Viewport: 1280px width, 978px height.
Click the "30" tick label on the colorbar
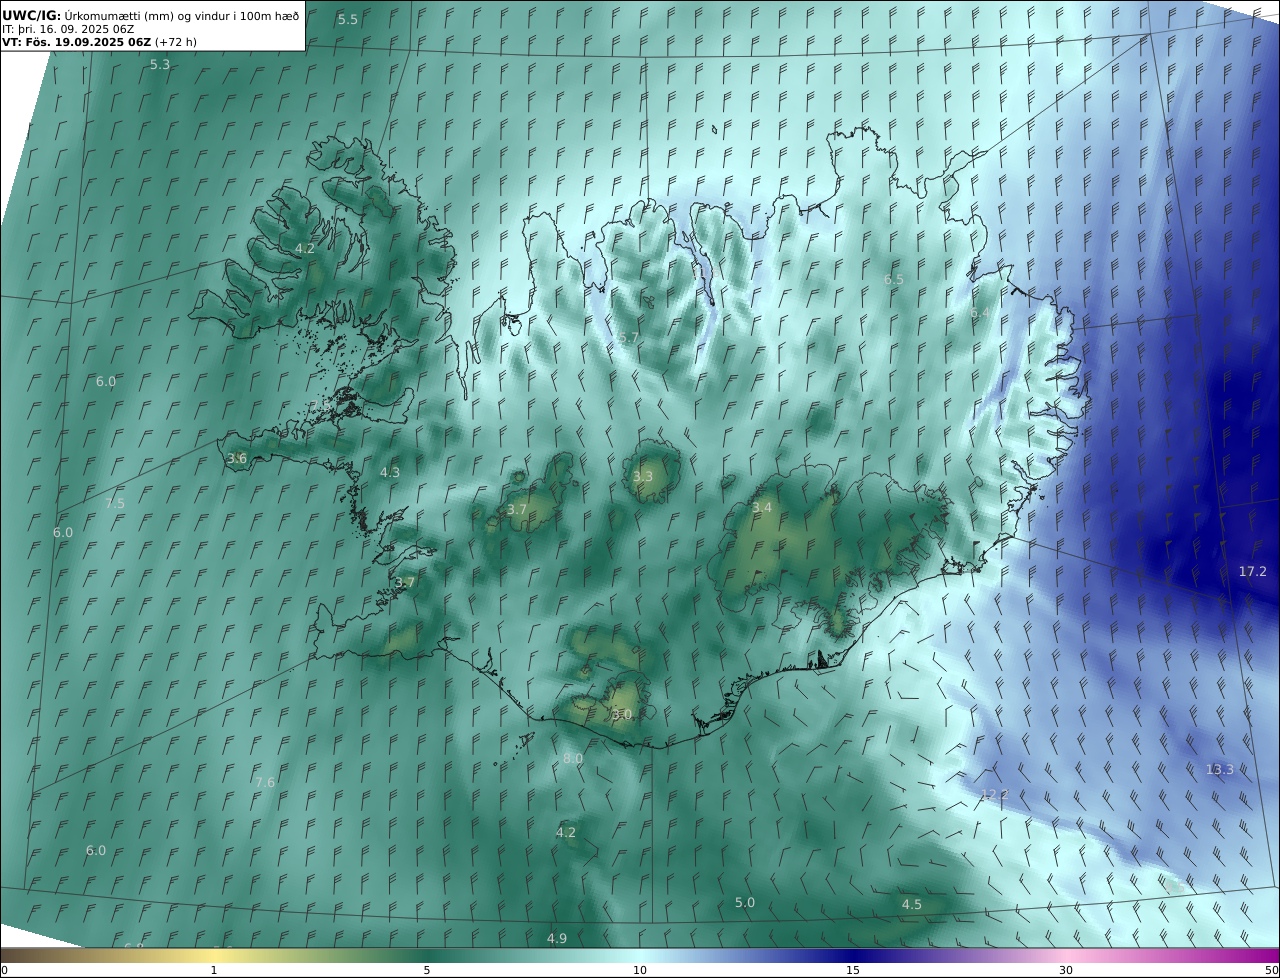[x=1066, y=970]
